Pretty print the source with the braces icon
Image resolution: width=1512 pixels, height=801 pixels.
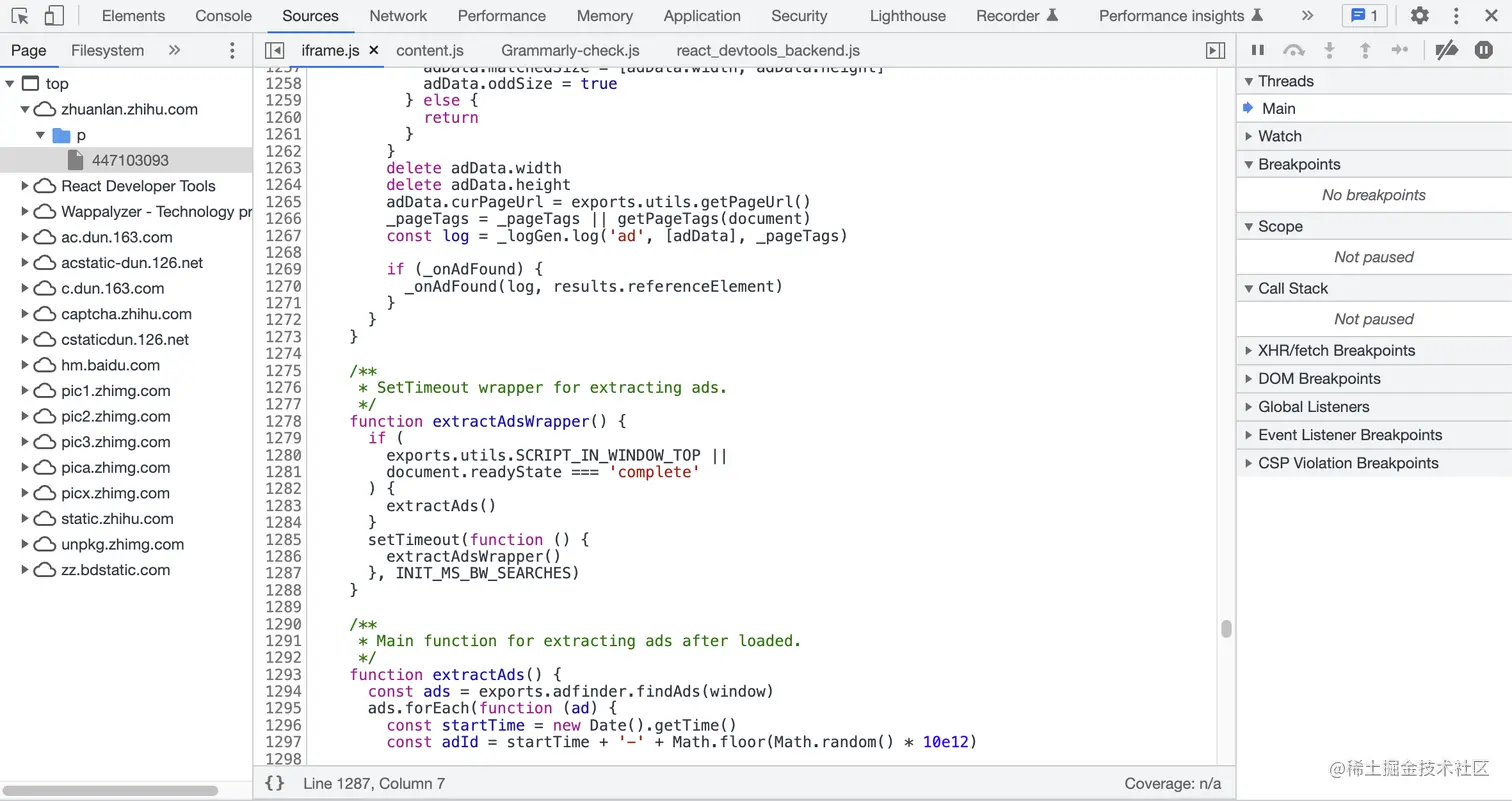point(275,783)
